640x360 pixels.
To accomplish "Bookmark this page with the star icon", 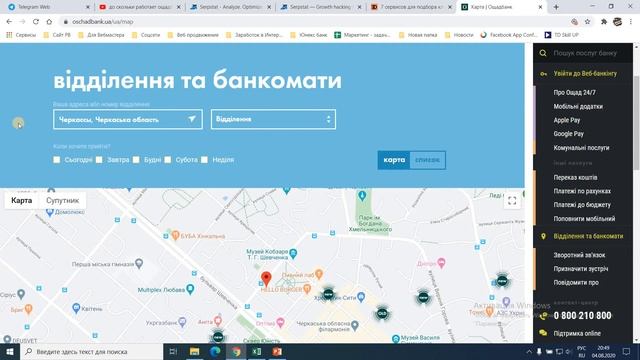I will coord(587,22).
